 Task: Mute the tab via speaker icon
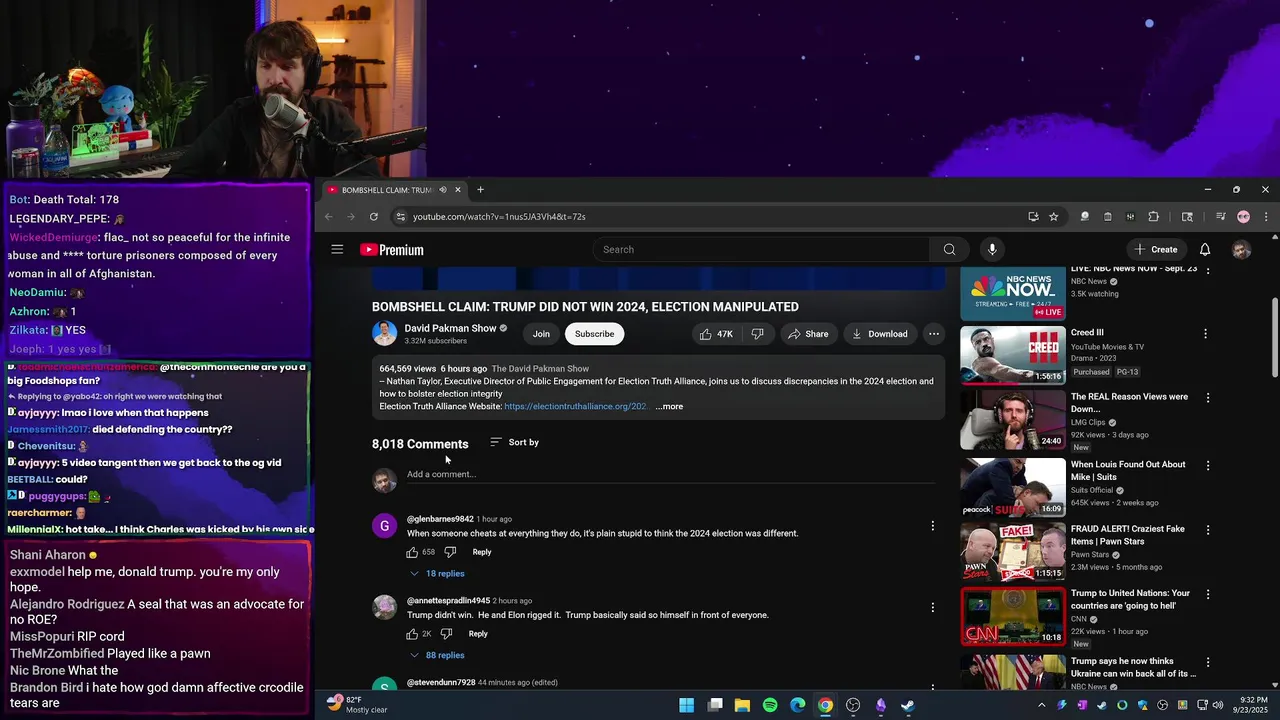(443, 189)
